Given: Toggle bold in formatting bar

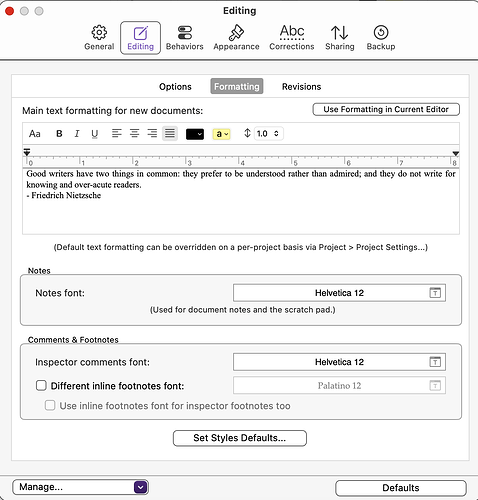Looking at the screenshot, I should click(x=59, y=134).
